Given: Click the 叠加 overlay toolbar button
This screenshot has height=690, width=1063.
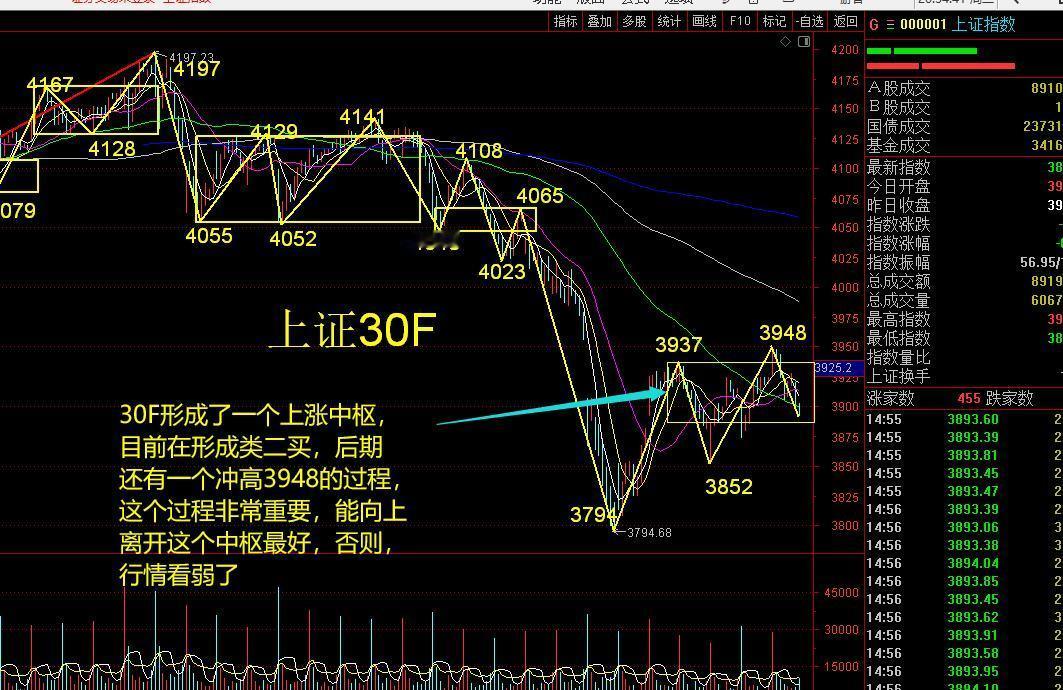Looking at the screenshot, I should click(x=600, y=22).
